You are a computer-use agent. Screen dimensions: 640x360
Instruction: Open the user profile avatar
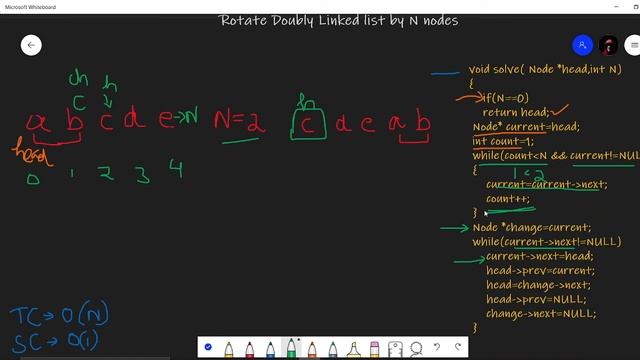pos(609,45)
